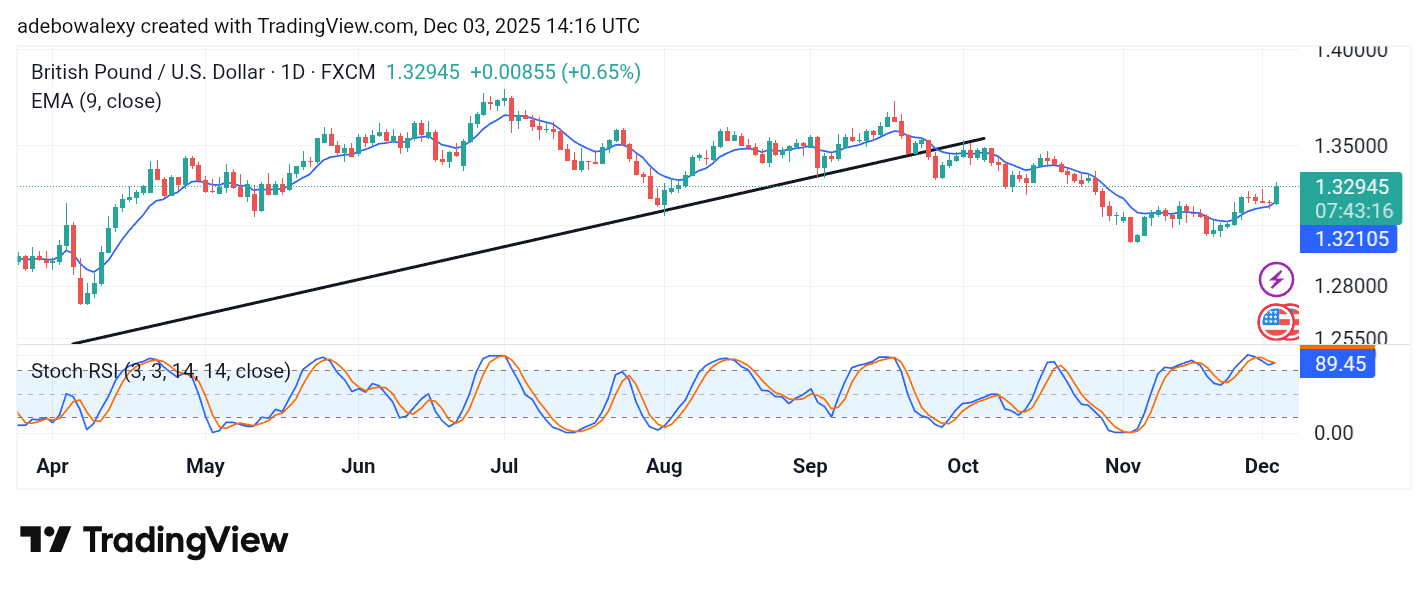Click the Stoch RSI (3, 3, 14, 14, close) label

click(x=161, y=372)
